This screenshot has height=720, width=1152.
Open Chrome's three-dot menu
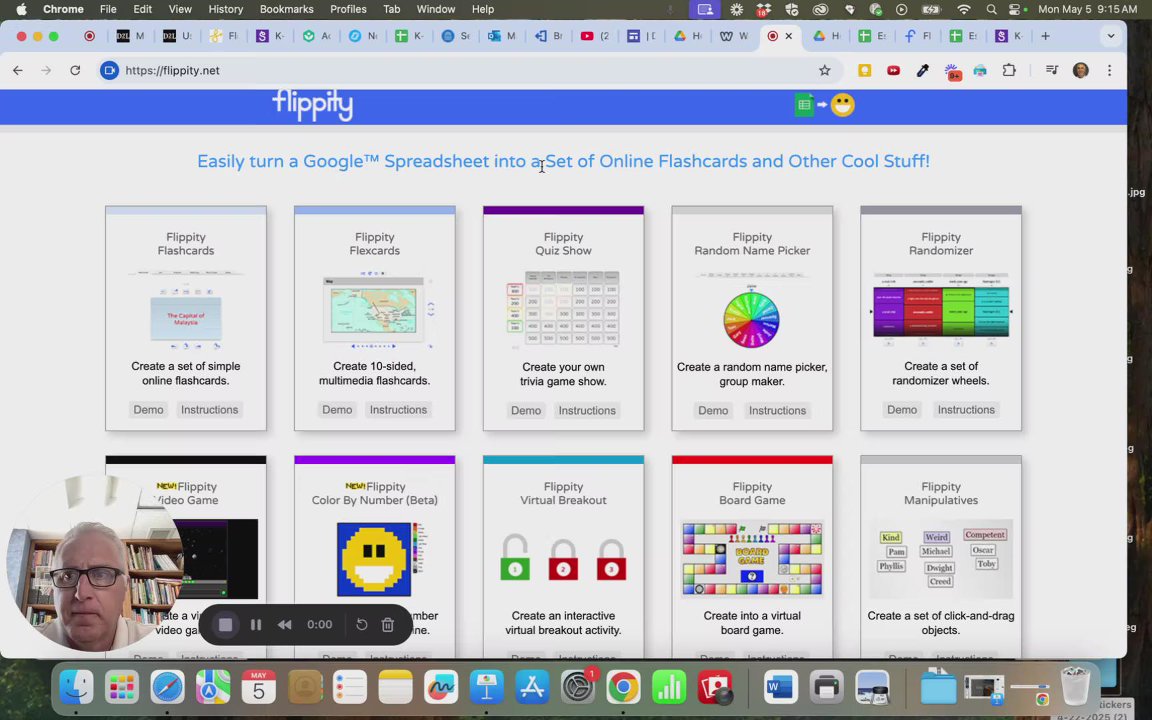coord(1110,71)
